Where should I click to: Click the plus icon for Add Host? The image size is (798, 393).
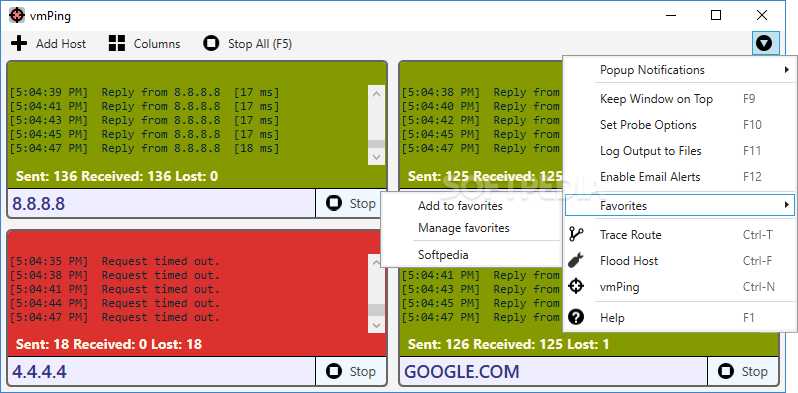coord(19,44)
